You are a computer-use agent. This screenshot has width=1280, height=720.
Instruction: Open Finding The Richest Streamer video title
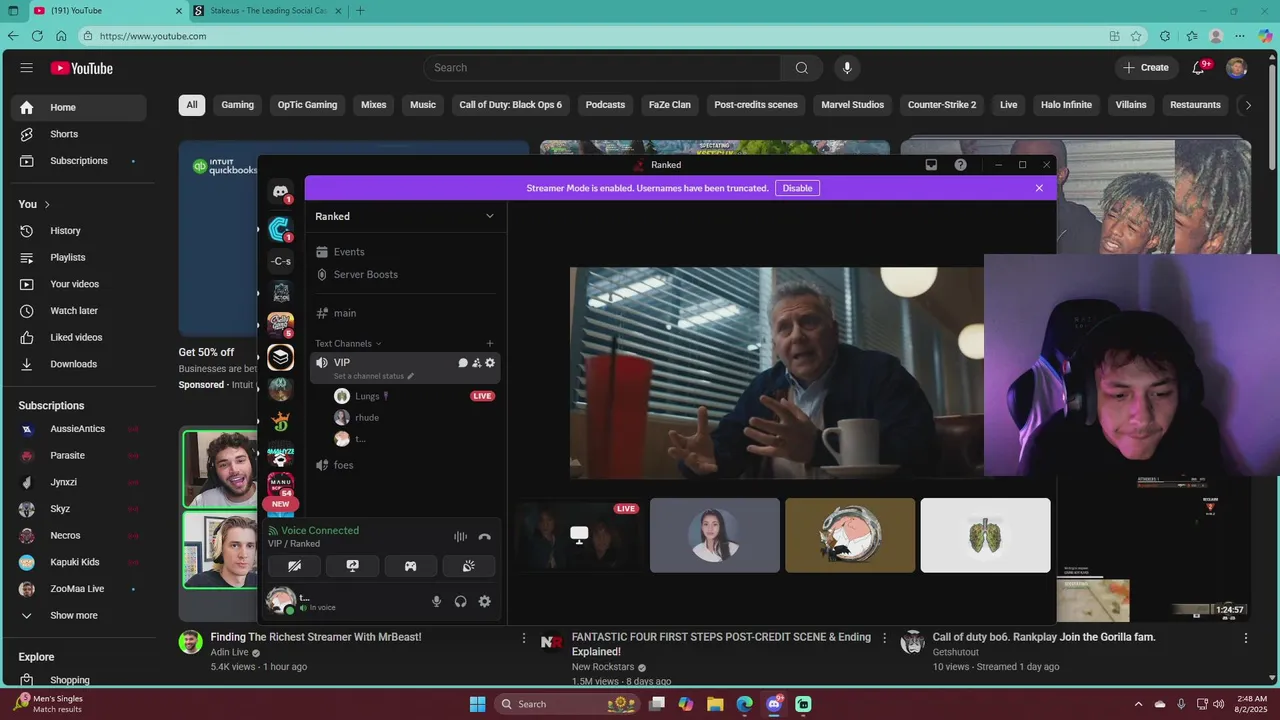[316, 637]
